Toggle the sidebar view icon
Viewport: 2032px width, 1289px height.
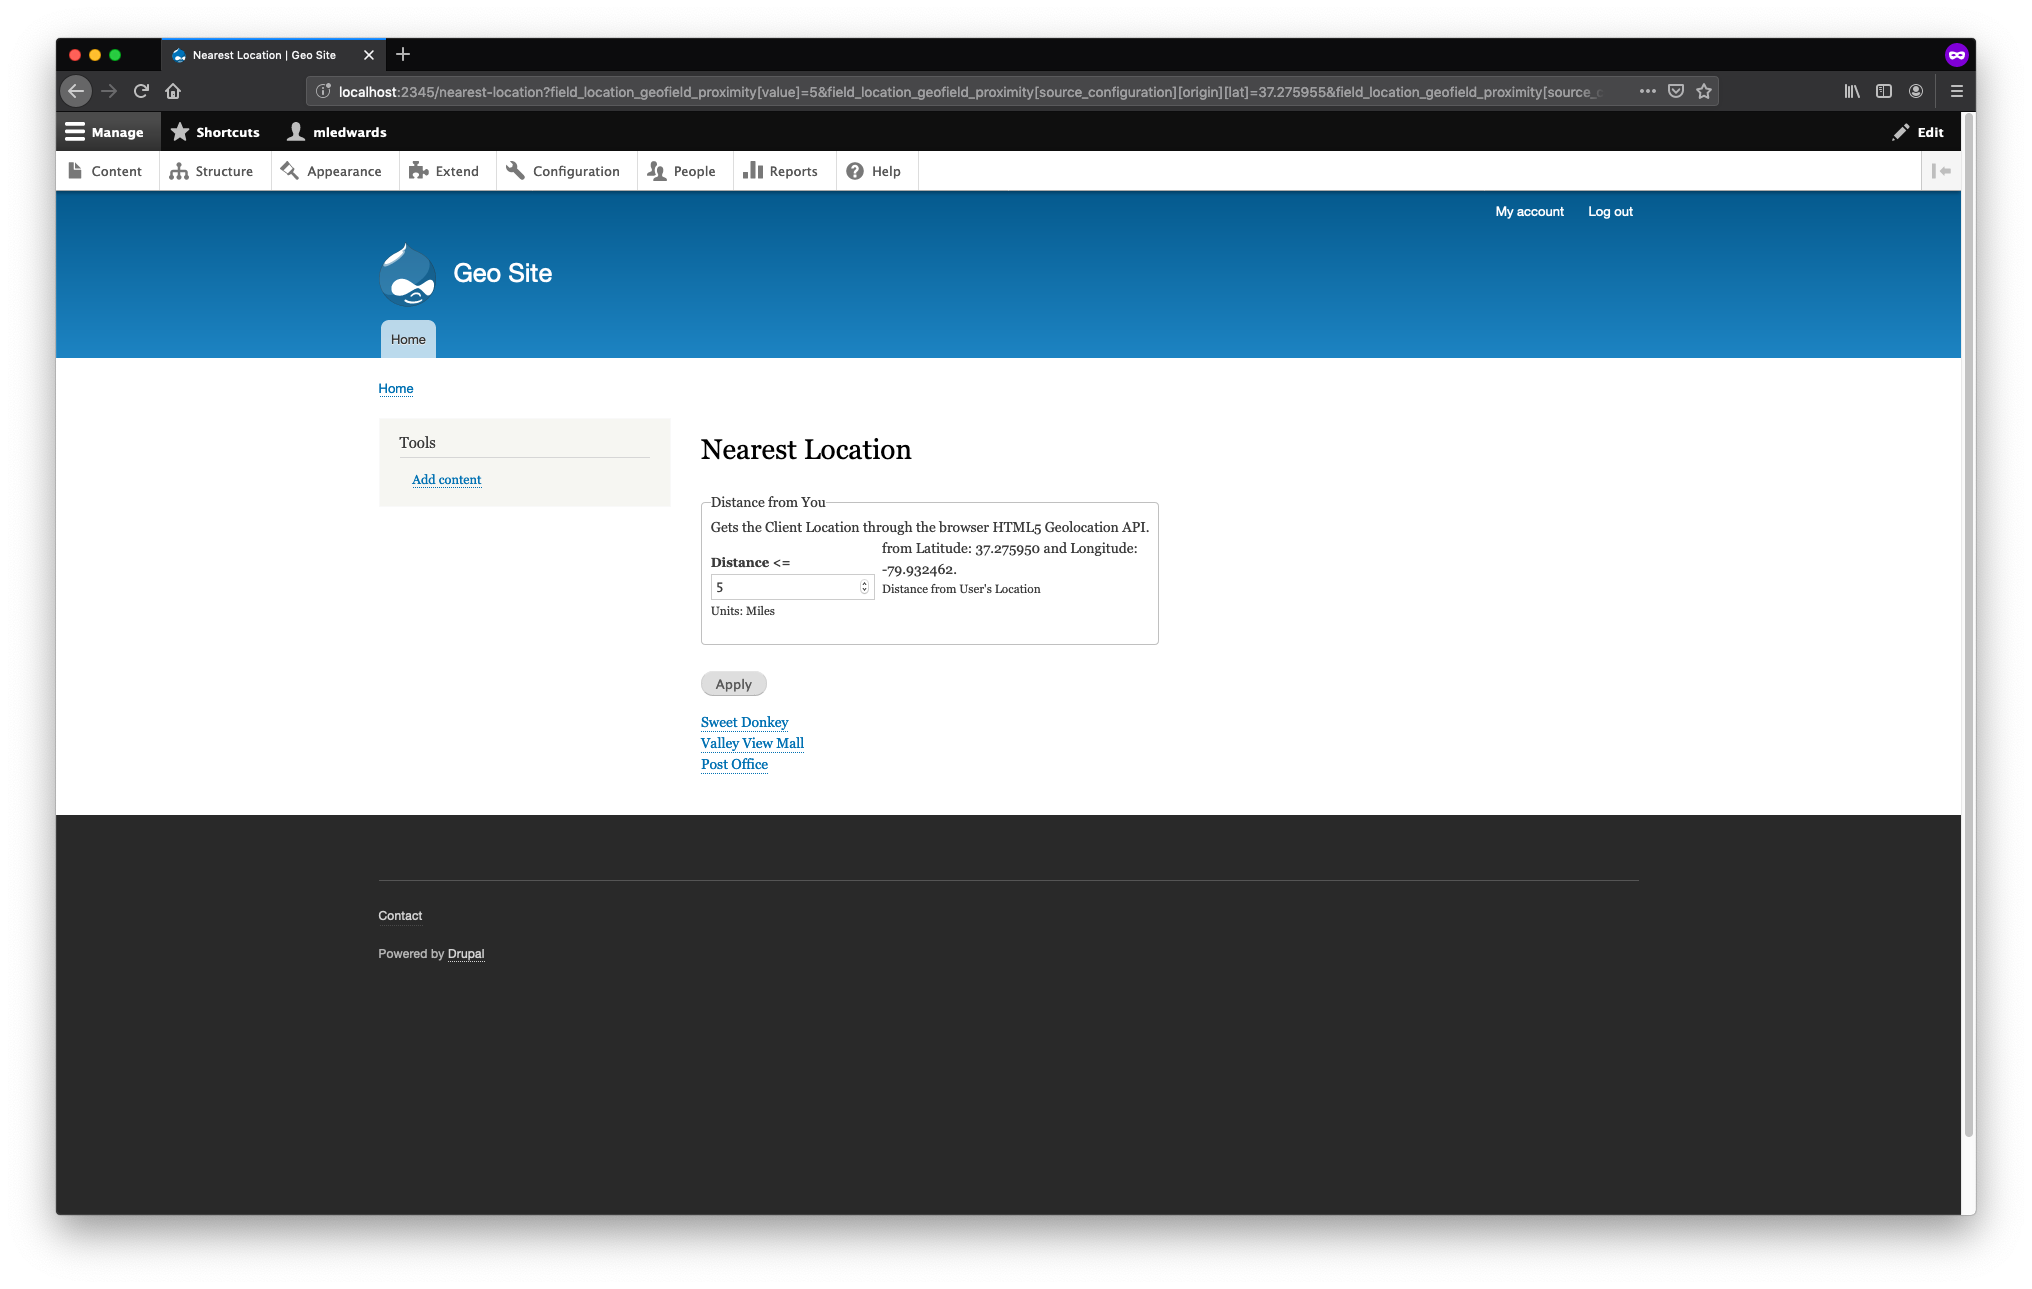[x=1884, y=91]
